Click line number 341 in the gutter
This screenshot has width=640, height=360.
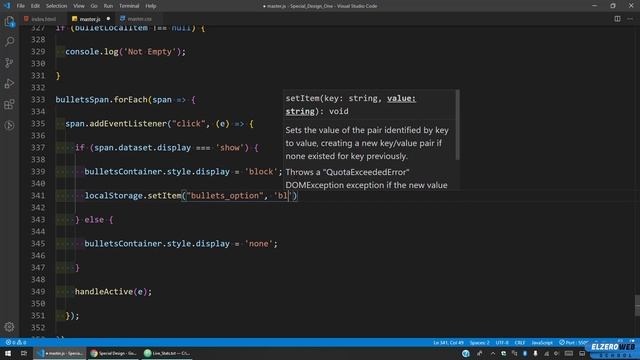[38, 196]
